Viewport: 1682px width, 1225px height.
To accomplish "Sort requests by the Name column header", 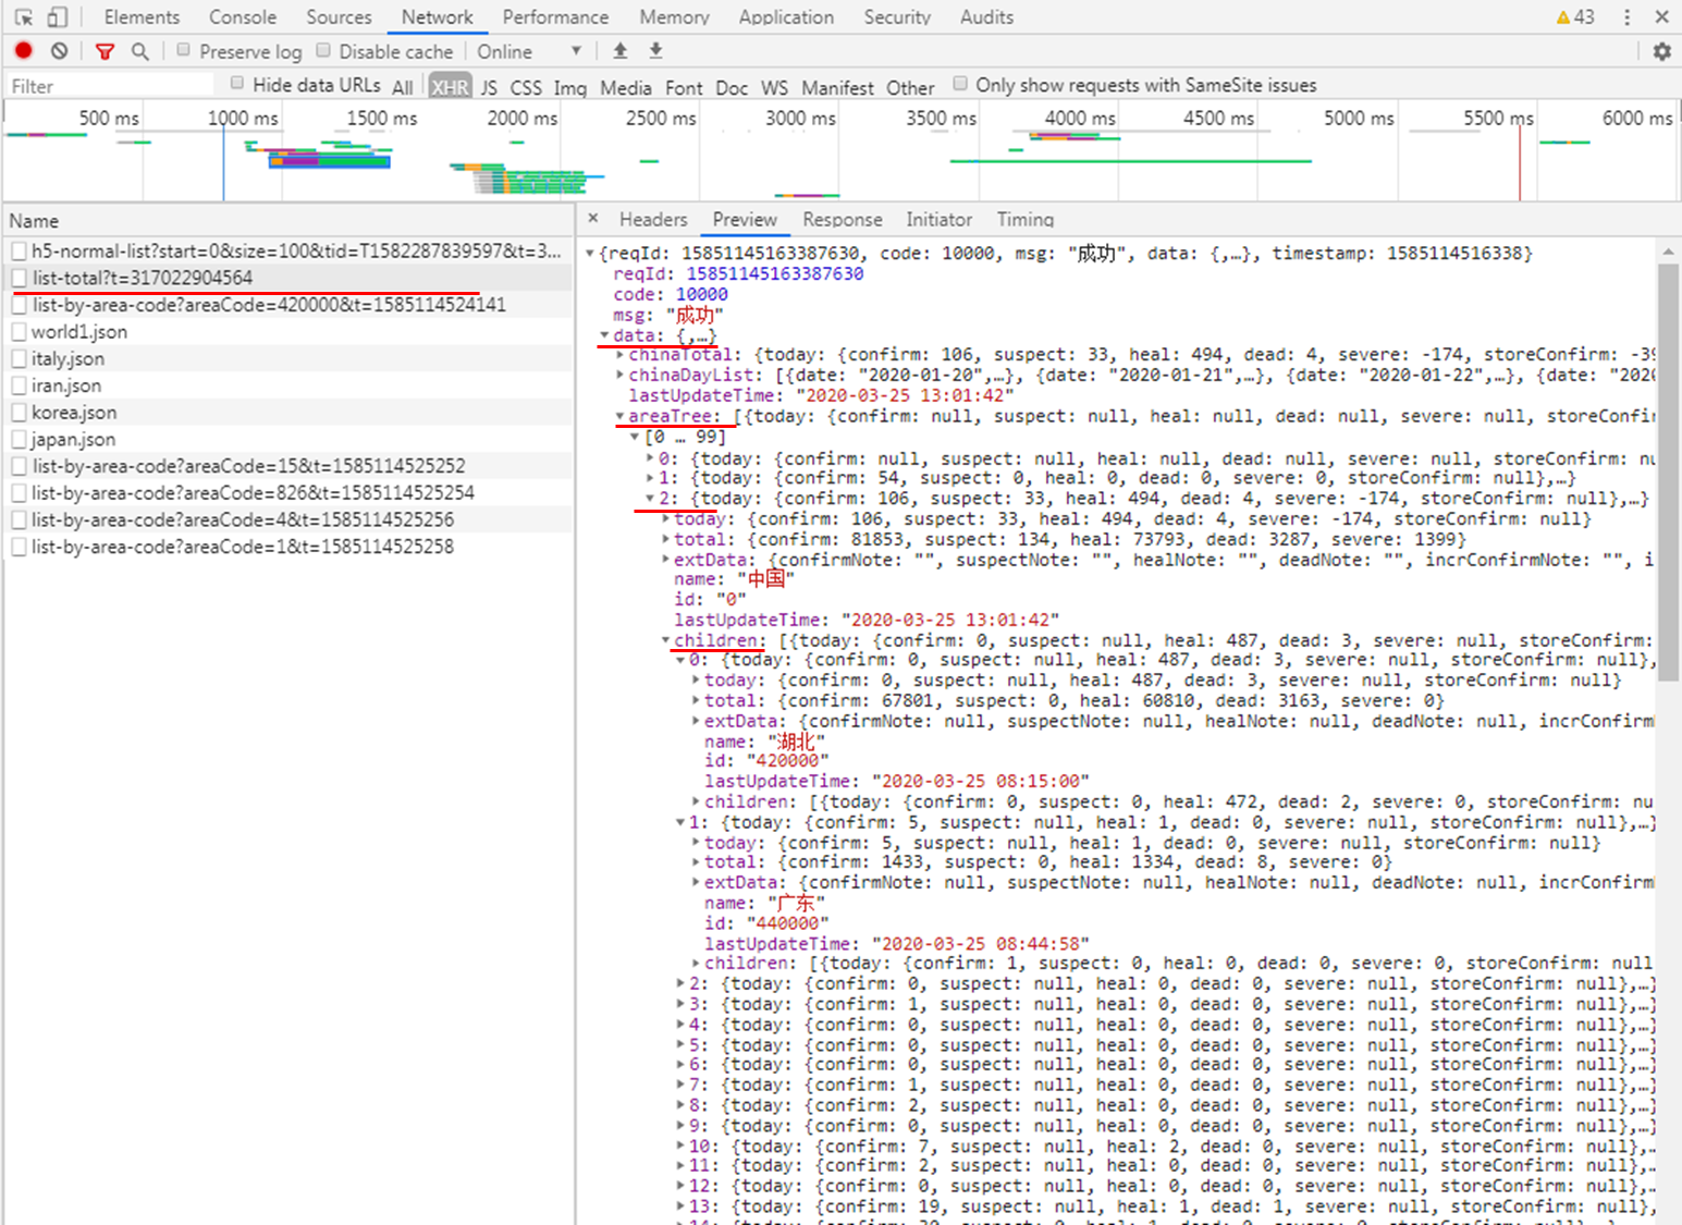I will [288, 221].
